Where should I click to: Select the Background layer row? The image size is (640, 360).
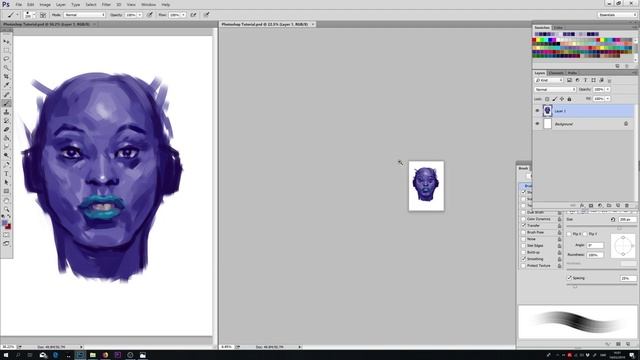coord(584,124)
